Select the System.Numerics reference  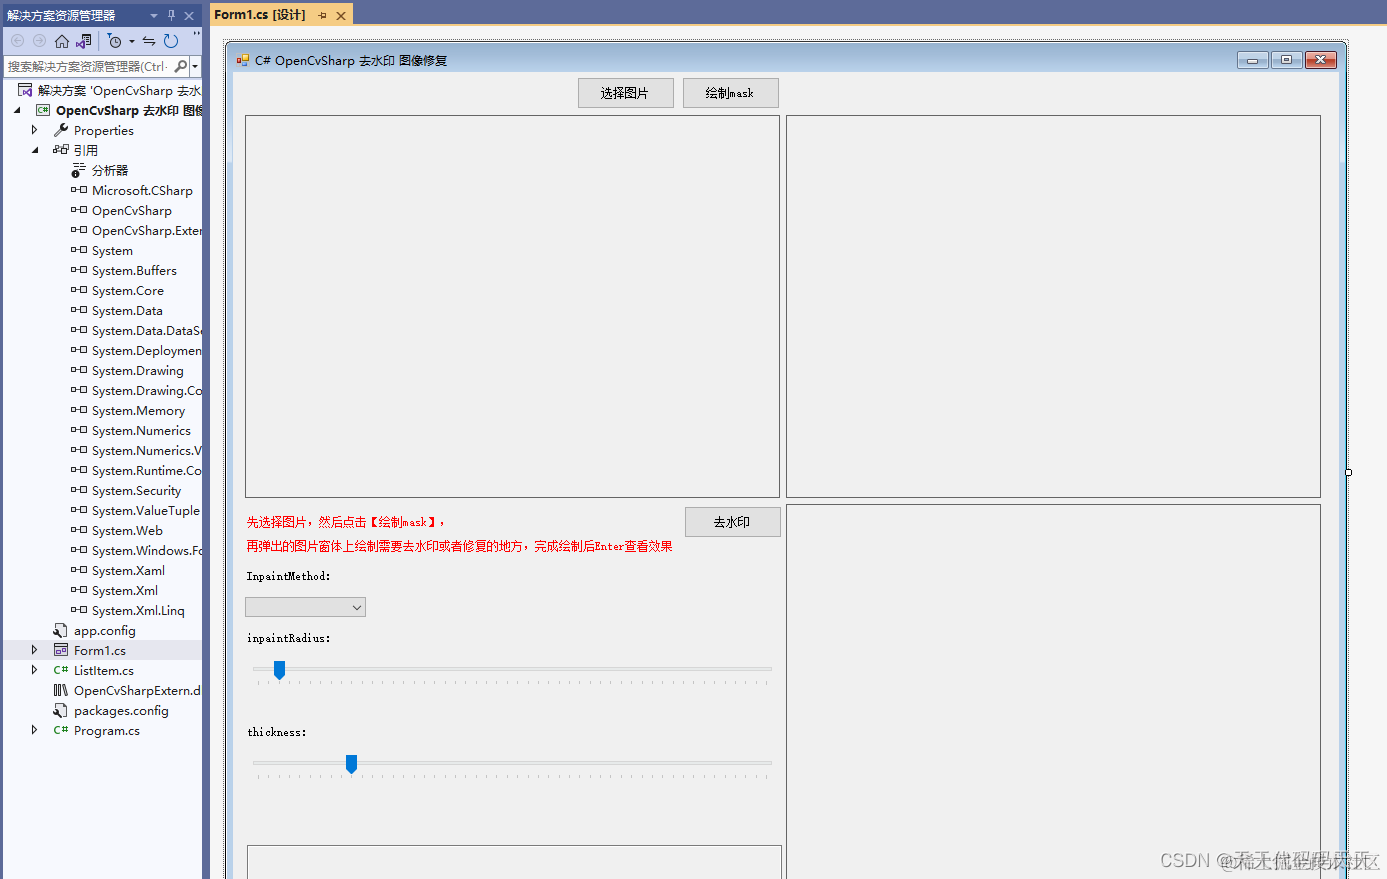pos(141,430)
